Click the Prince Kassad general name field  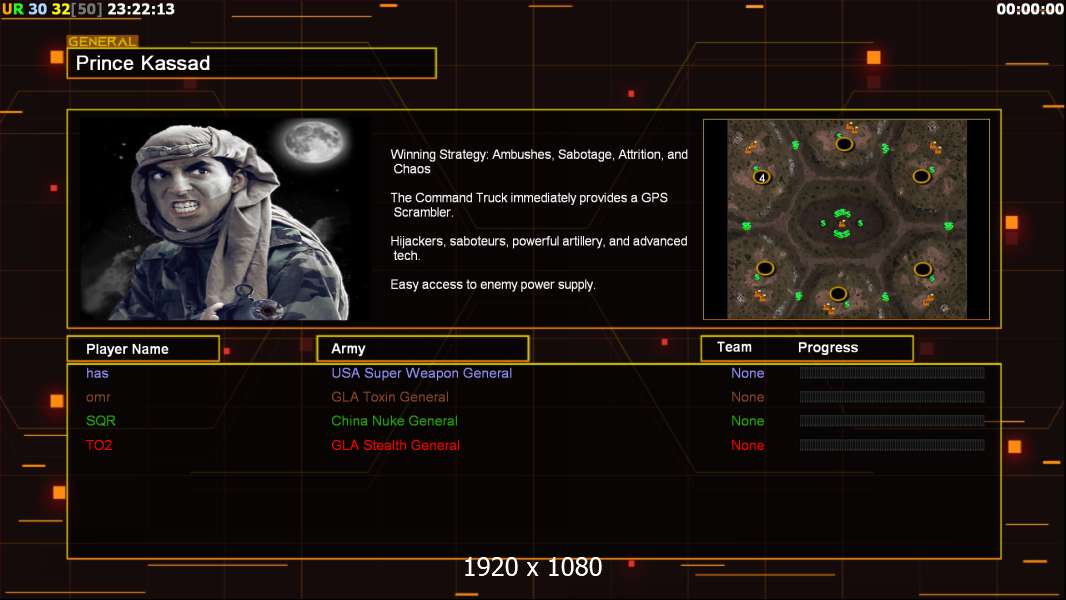pos(252,63)
